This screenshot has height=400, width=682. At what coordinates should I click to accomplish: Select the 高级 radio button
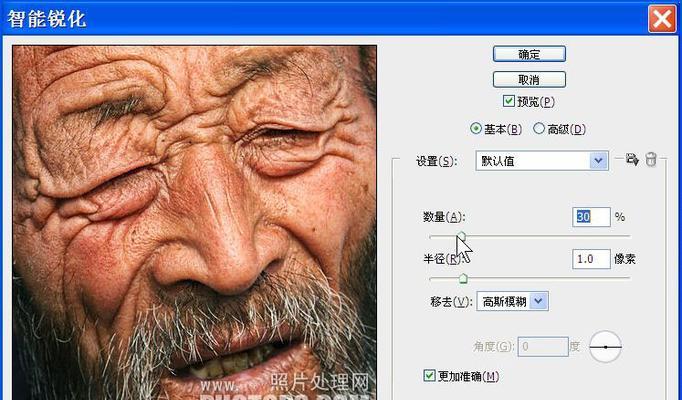tap(539, 129)
